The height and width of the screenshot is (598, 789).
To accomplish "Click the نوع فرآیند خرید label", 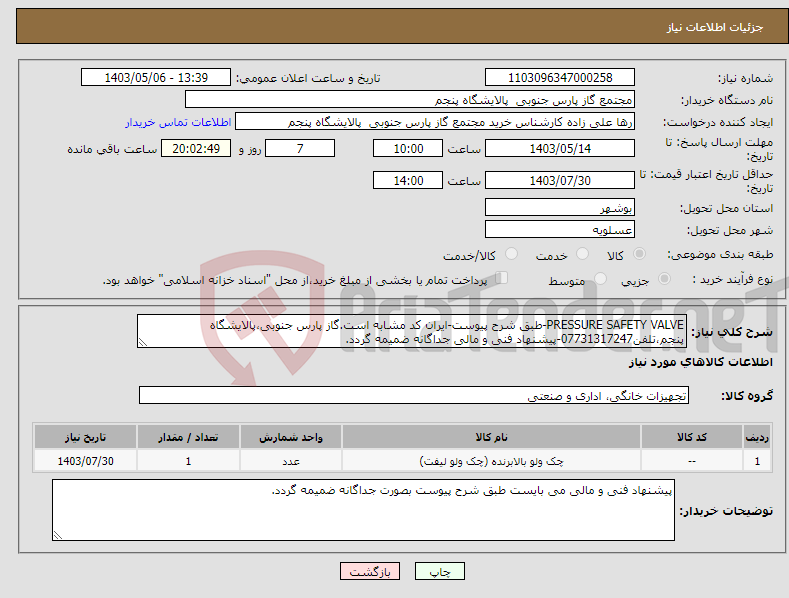I will pyautogui.click(x=733, y=279).
